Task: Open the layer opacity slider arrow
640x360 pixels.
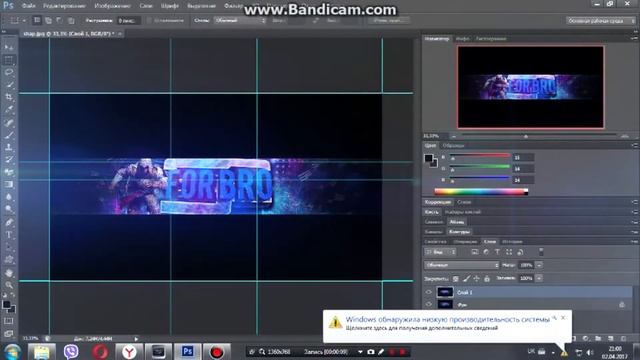Action: [539, 265]
